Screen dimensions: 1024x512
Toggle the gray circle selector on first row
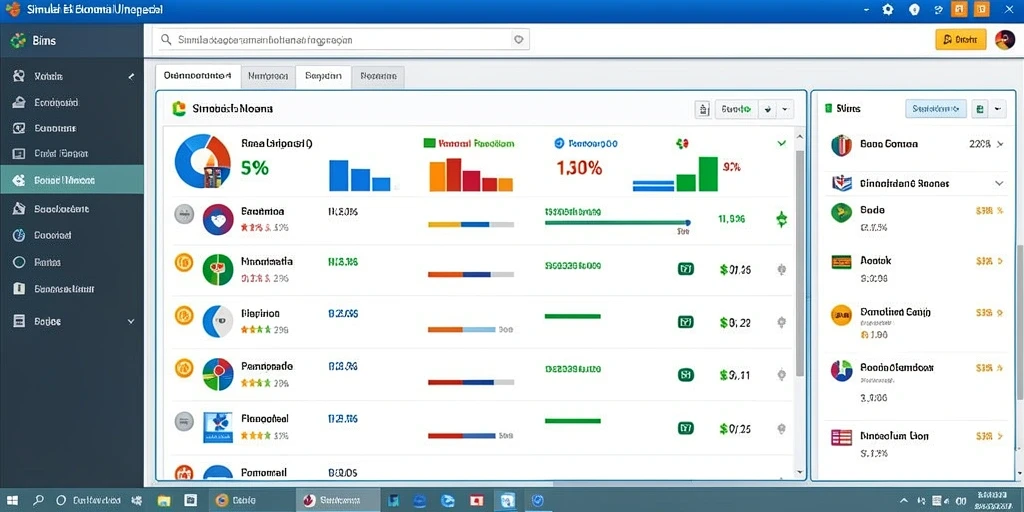click(184, 214)
